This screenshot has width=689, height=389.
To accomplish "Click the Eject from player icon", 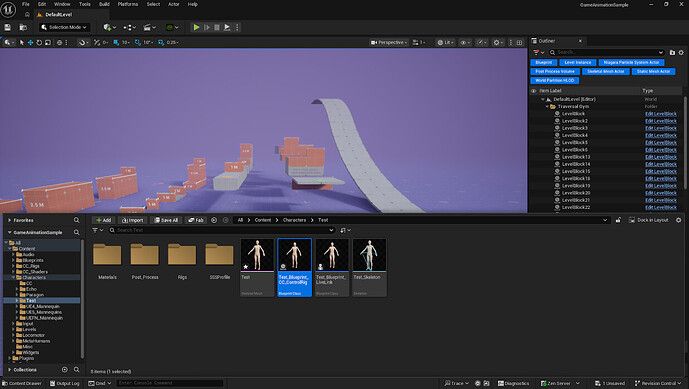I will [227, 27].
